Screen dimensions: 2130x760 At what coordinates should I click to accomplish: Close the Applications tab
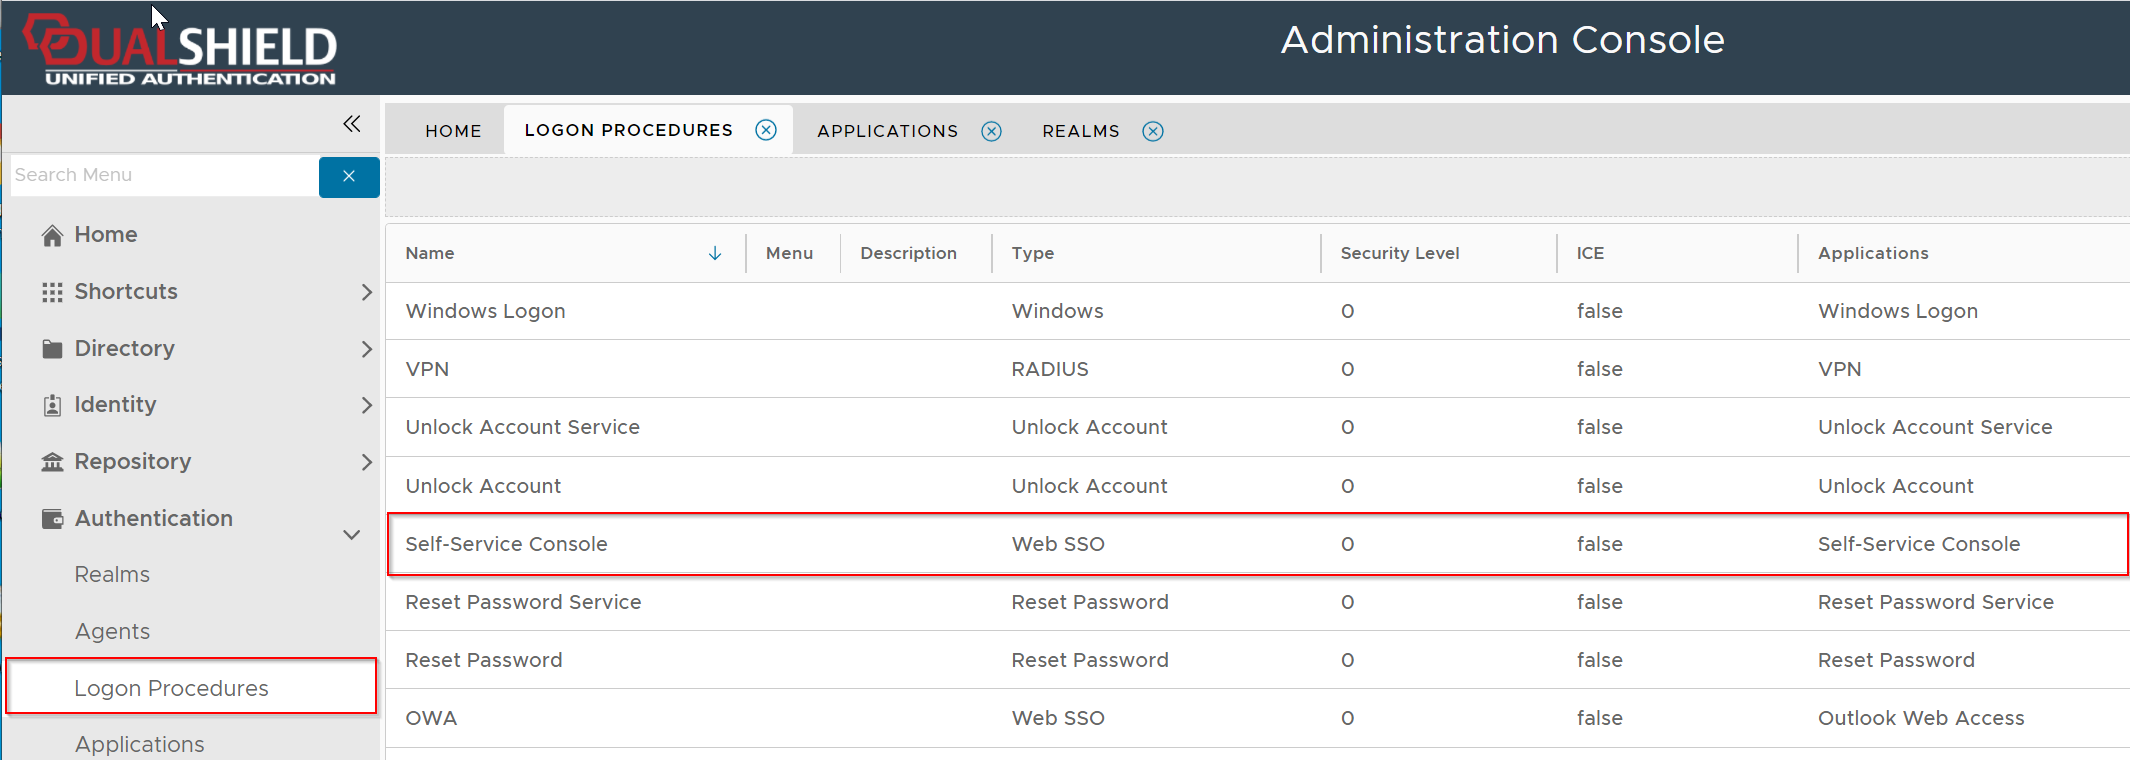coord(991,131)
